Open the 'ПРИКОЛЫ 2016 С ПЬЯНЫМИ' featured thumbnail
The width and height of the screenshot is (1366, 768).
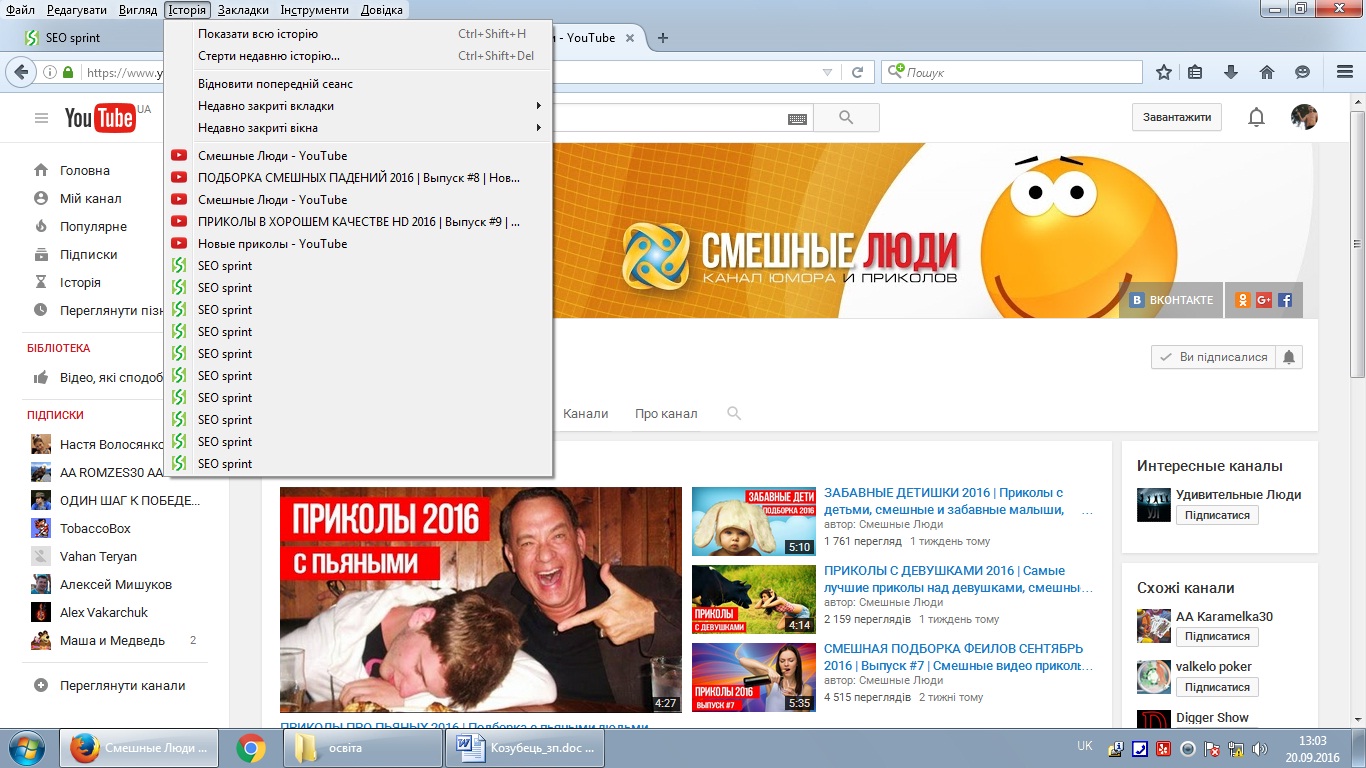click(x=481, y=599)
